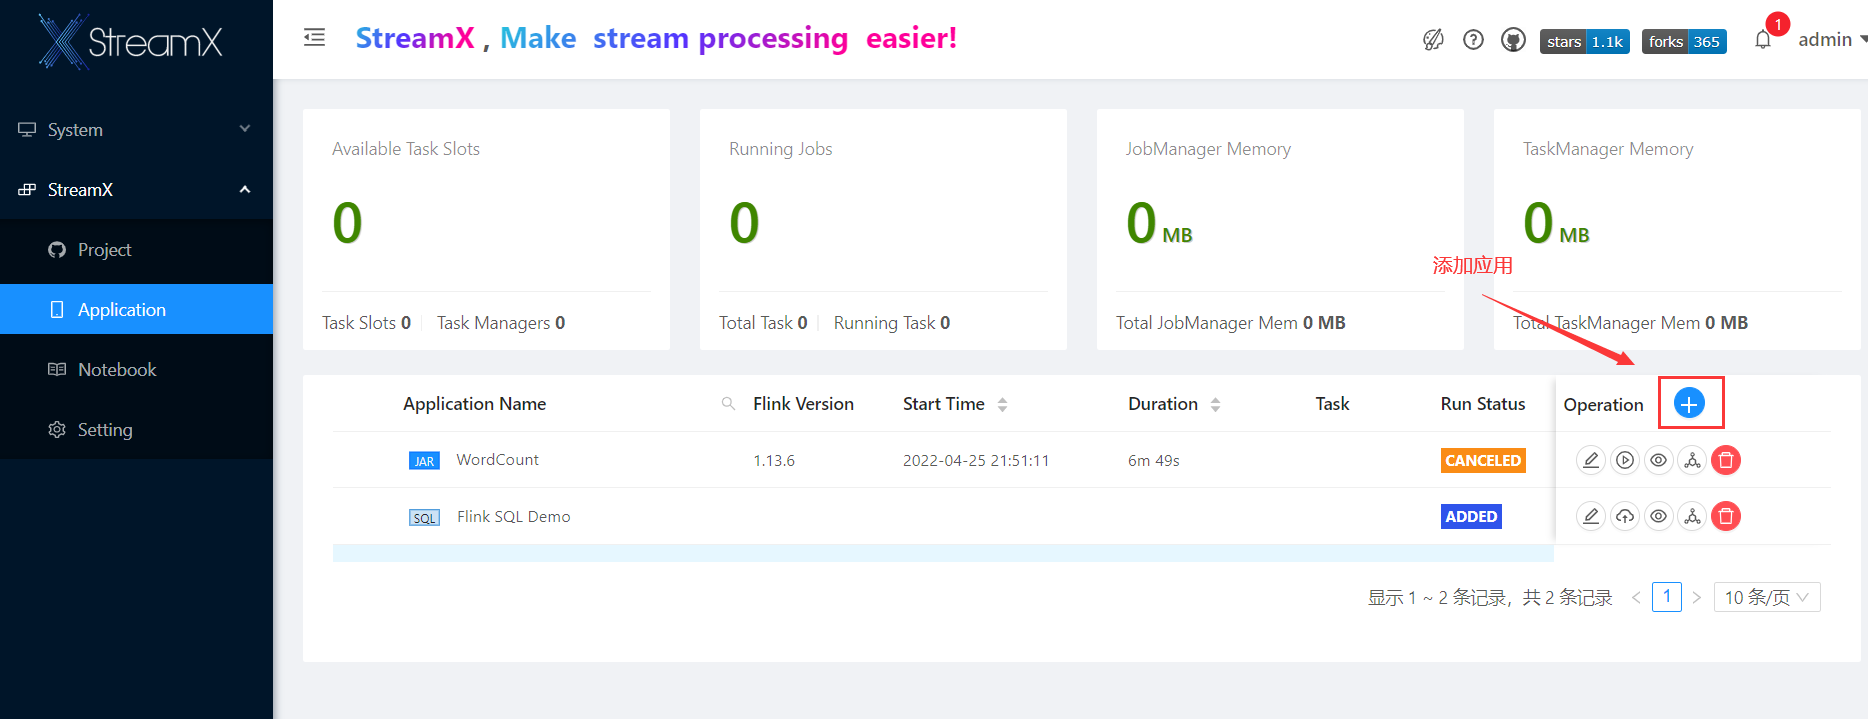Click the WordCount application name
The width and height of the screenshot is (1868, 719).
497,460
